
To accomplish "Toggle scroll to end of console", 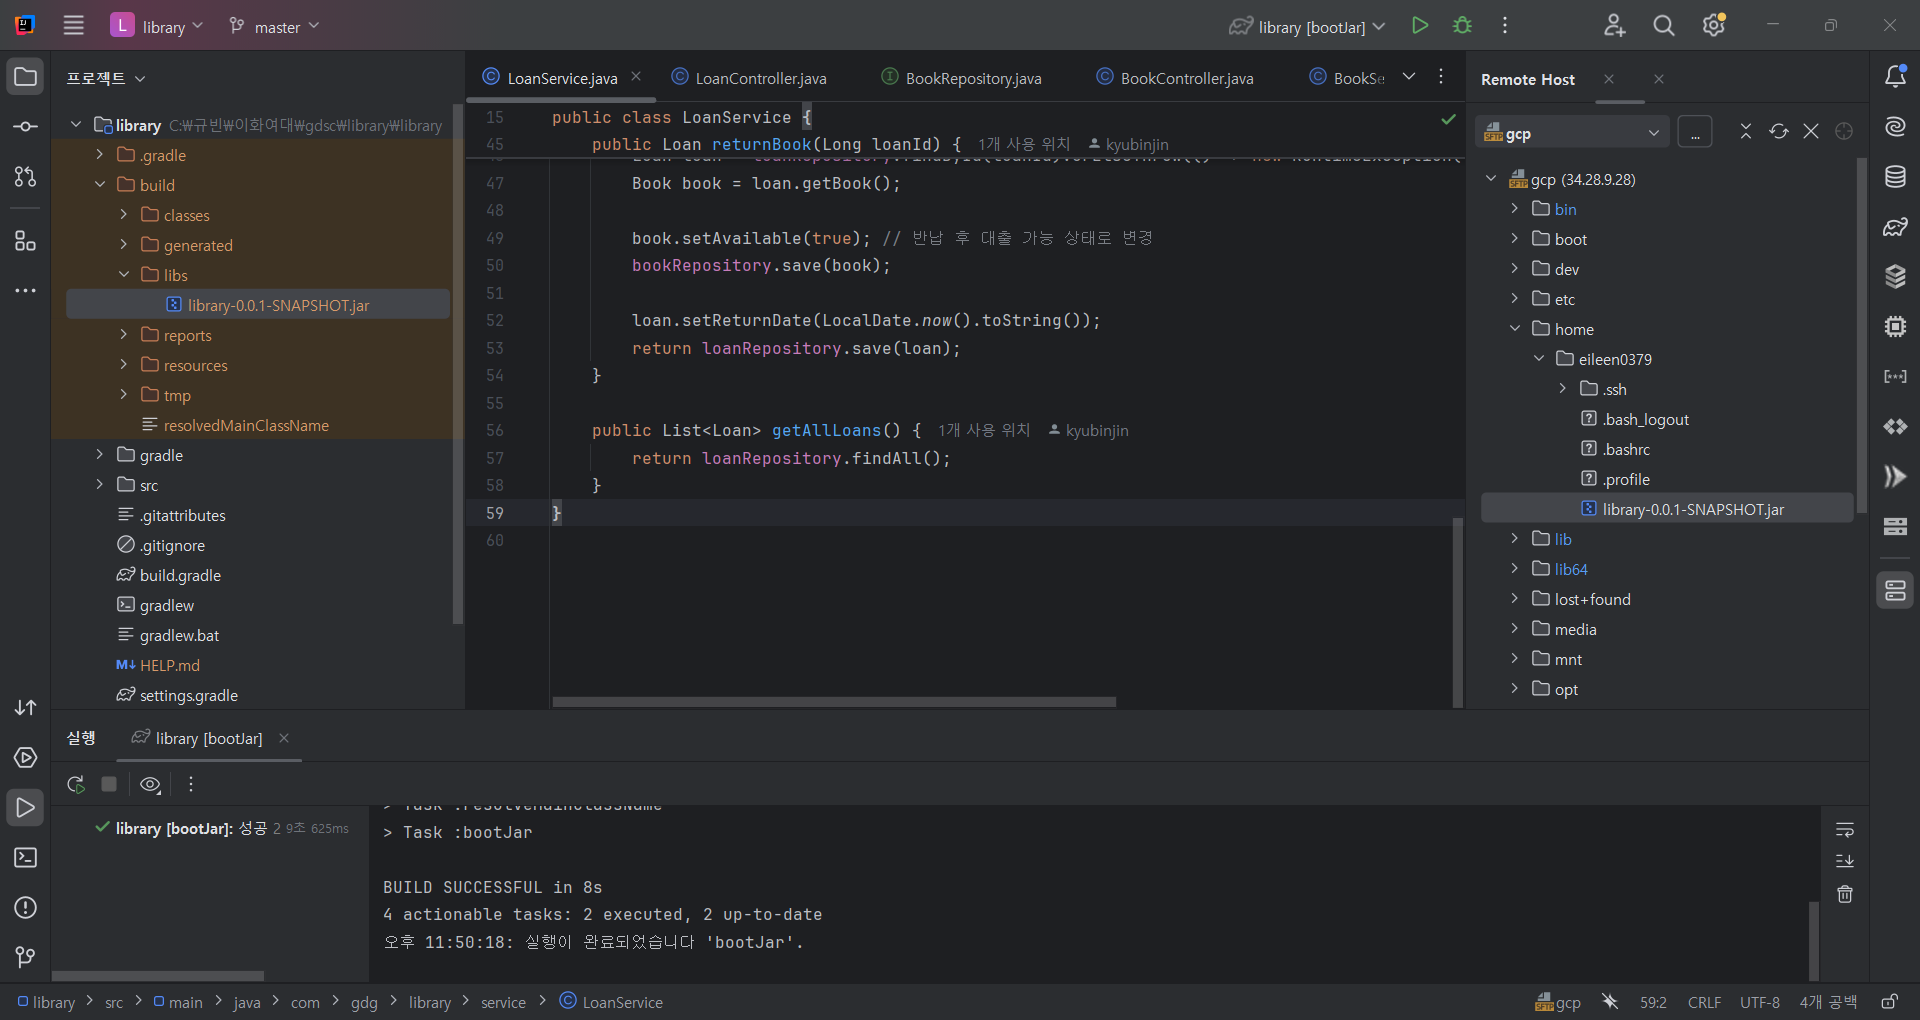I will coord(1845,861).
